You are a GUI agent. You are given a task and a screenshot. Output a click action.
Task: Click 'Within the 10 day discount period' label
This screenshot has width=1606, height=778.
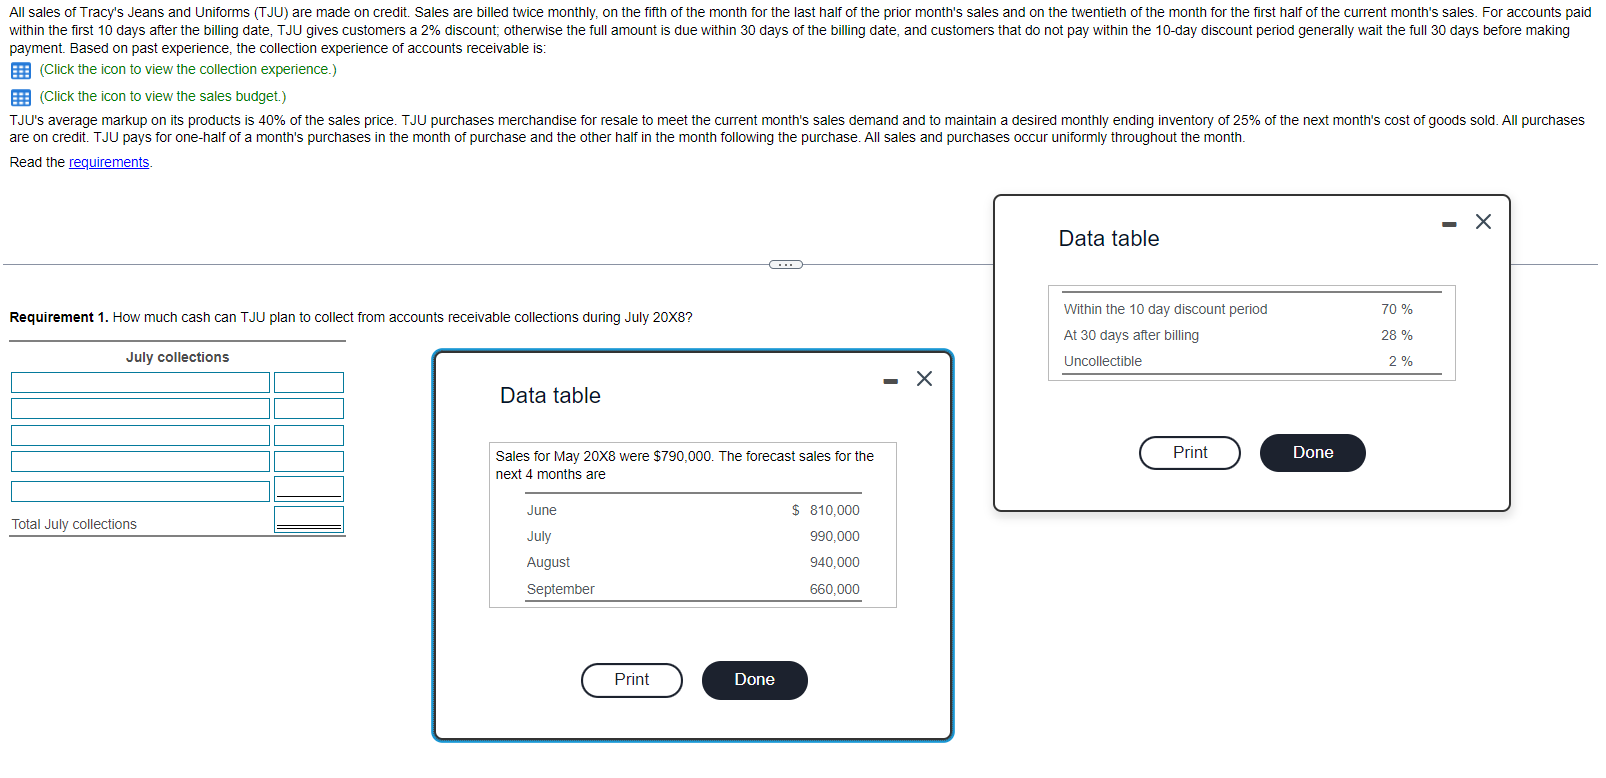point(1165,309)
